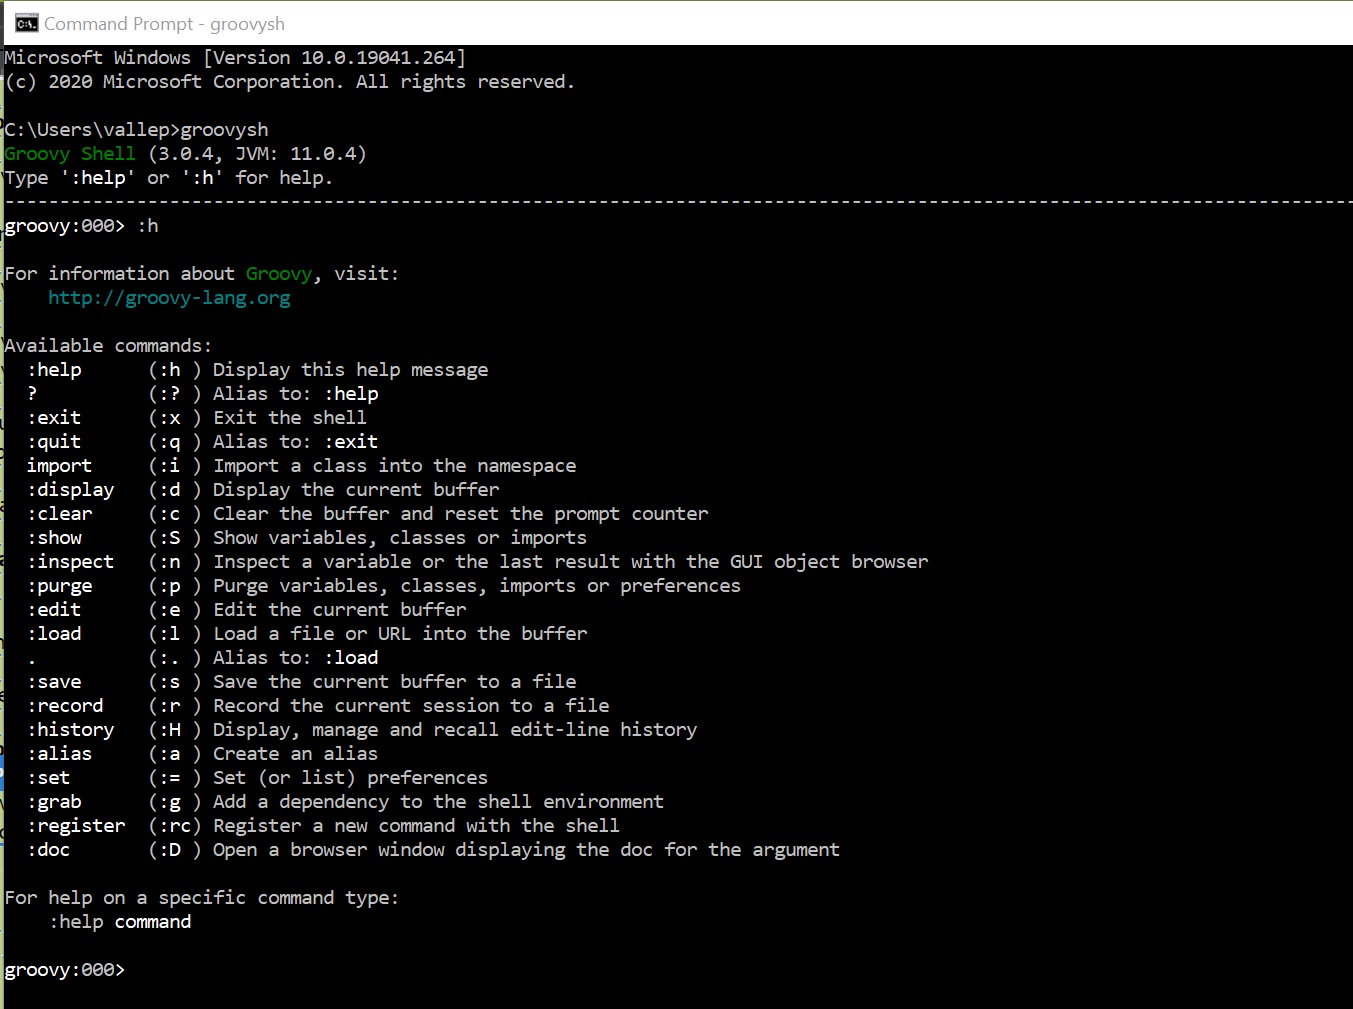Screen dimensions: 1353x1009
Task: Click the 'Command Prompt - groovysh' window title
Action: [x=164, y=23]
